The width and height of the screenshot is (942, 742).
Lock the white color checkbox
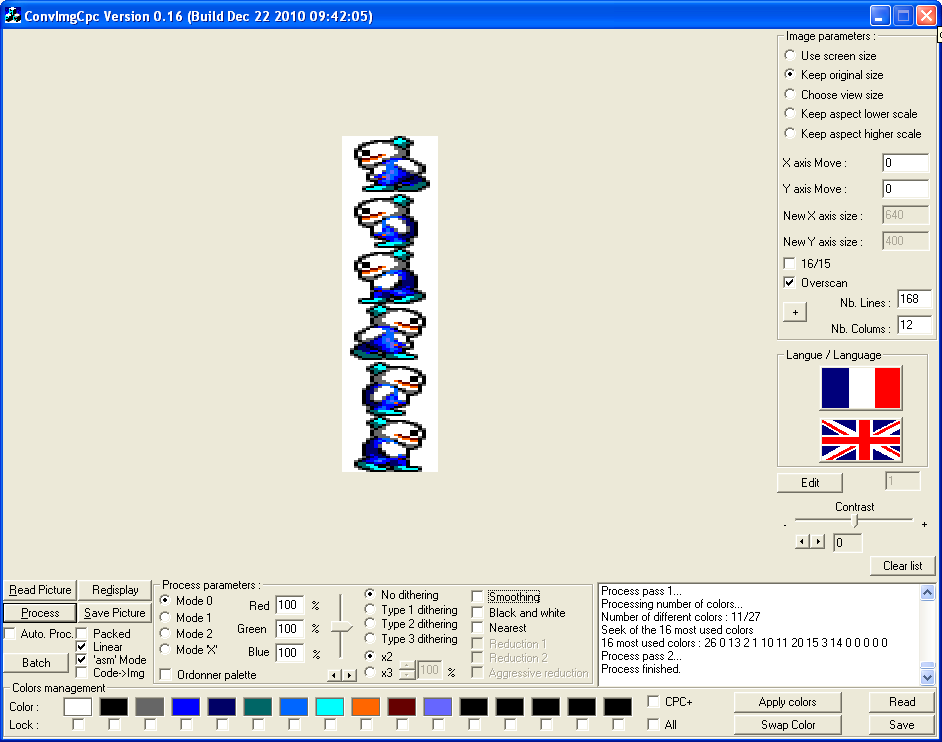(x=78, y=725)
